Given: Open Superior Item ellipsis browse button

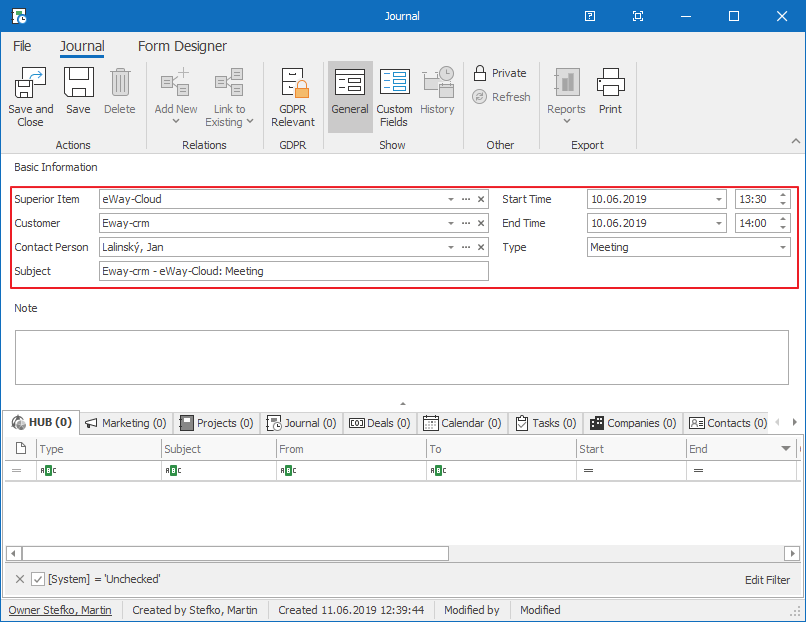Looking at the screenshot, I should pyautogui.click(x=466, y=199).
